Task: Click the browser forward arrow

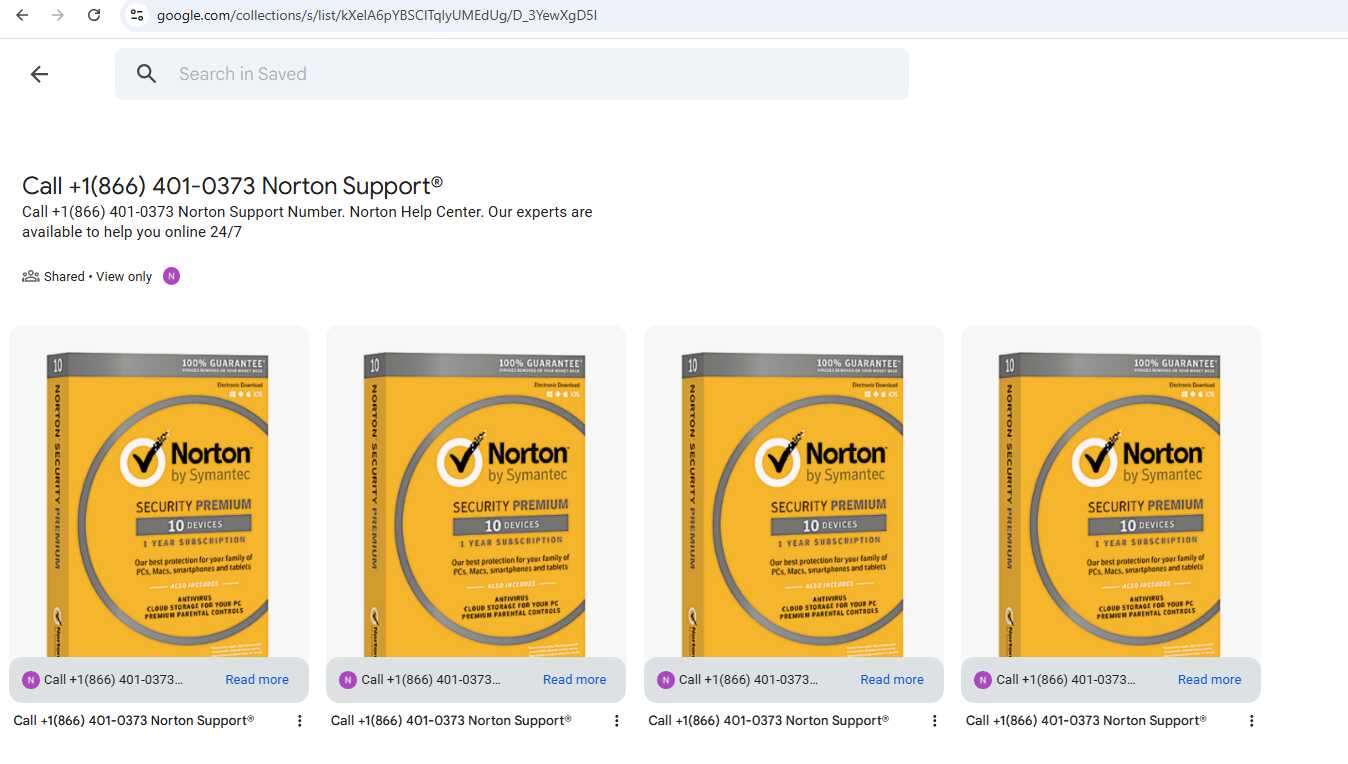Action: (58, 15)
